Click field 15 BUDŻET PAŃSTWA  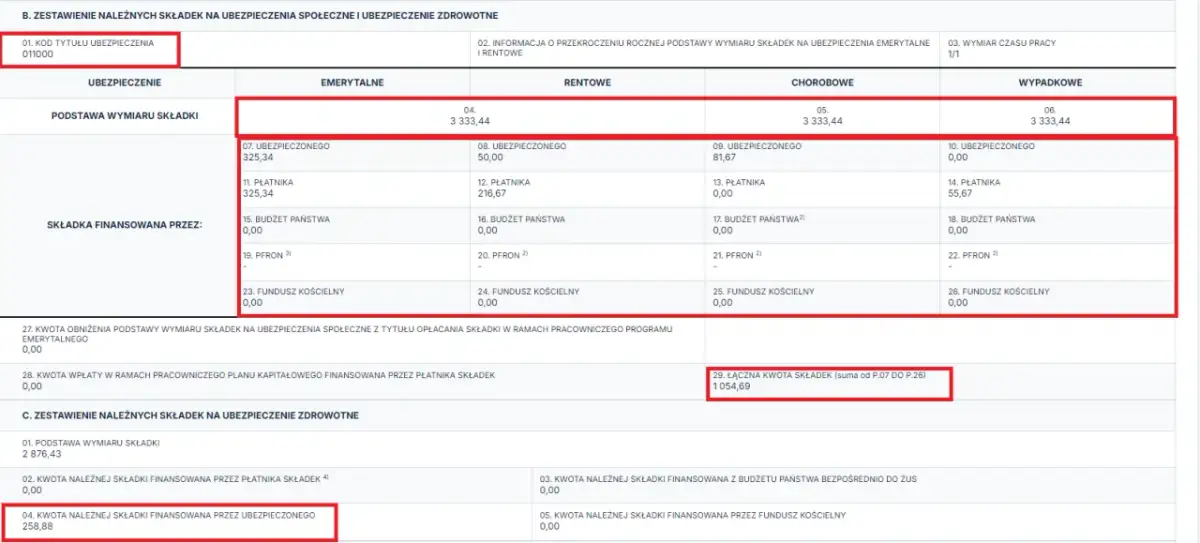(x=352, y=225)
